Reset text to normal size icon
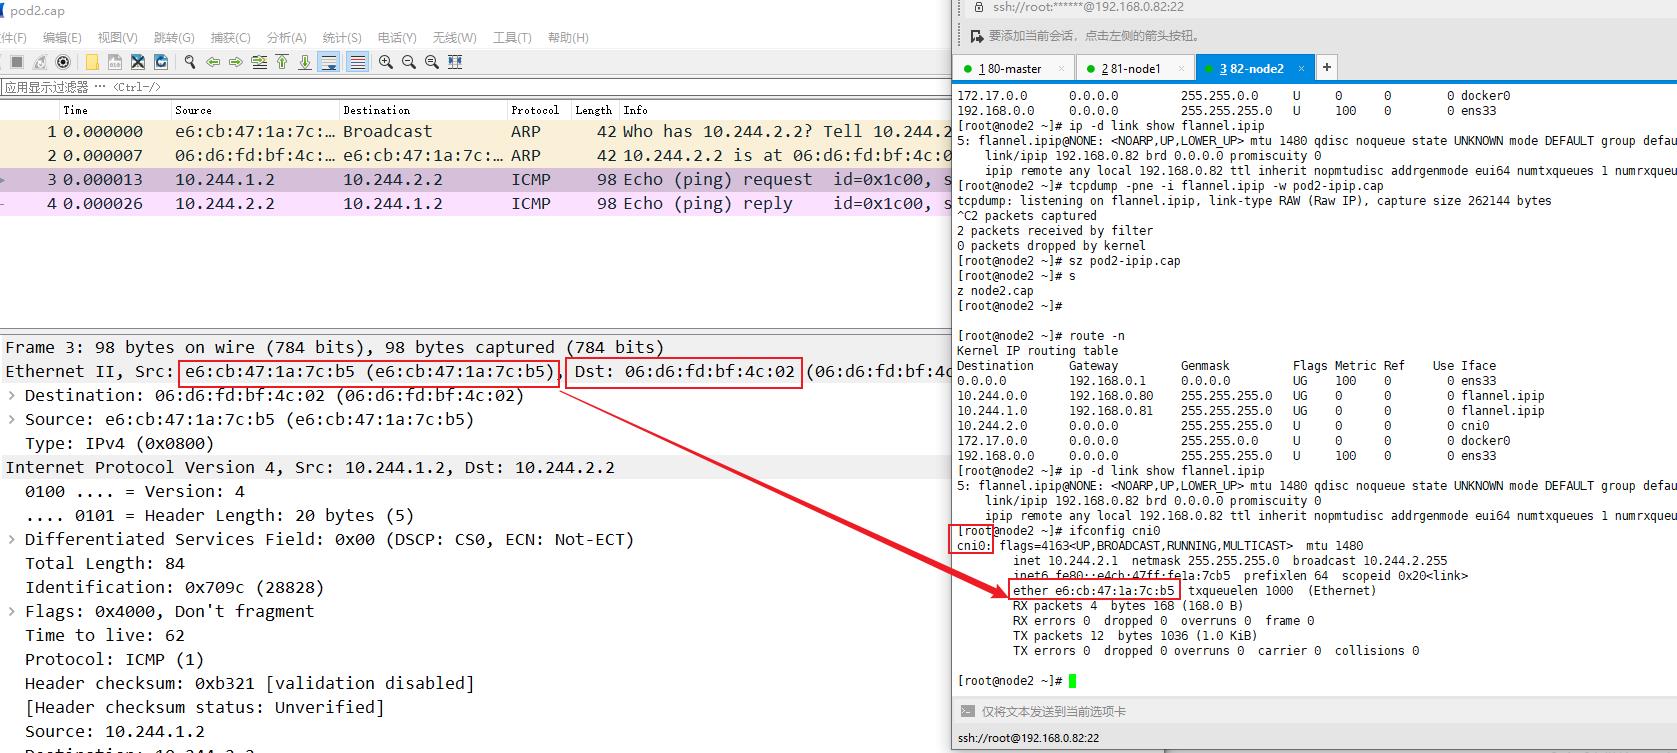 pos(432,62)
